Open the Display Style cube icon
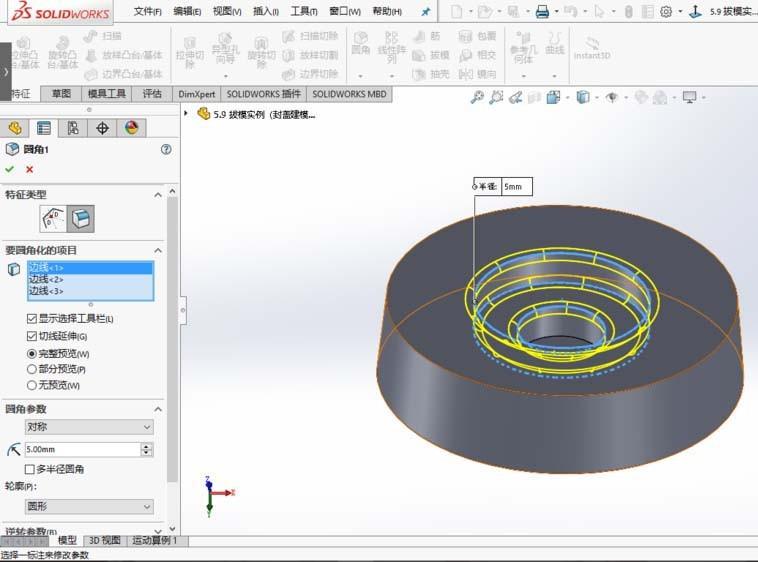Image resolution: width=758 pixels, height=562 pixels. click(583, 97)
